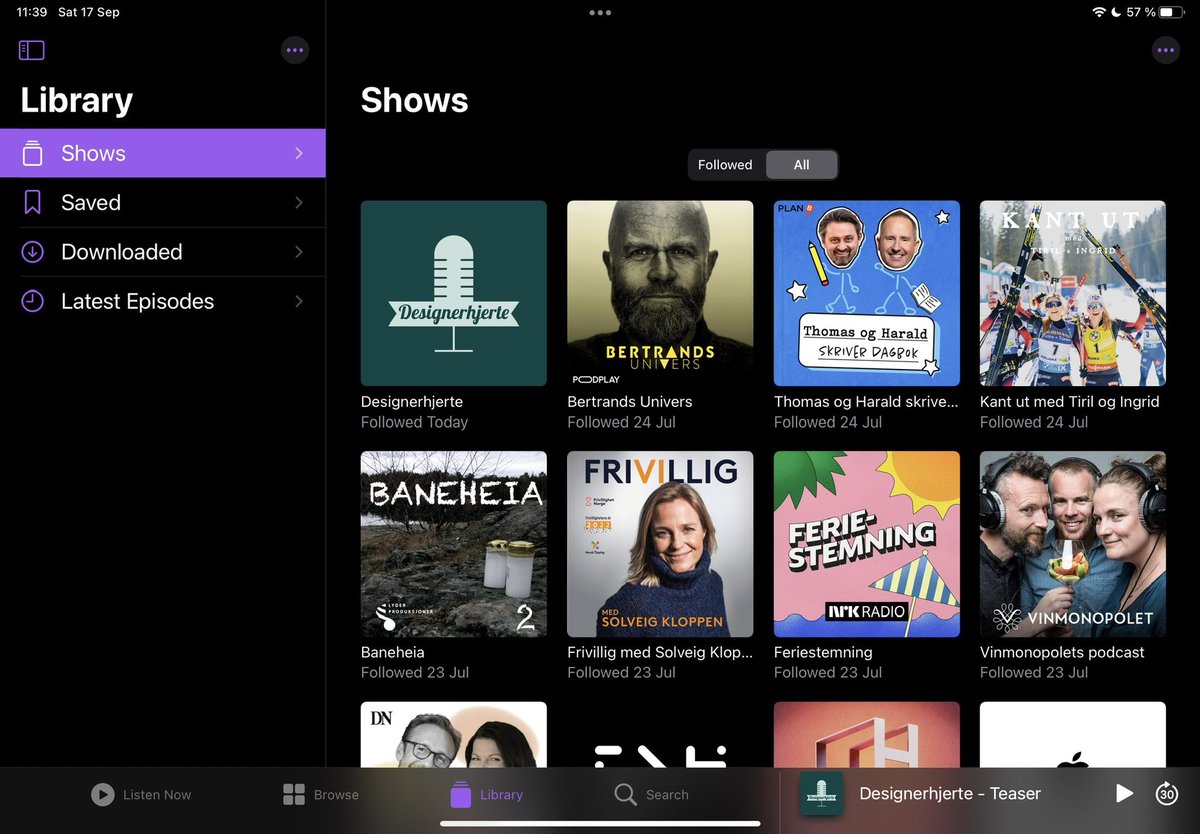Screen dimensions: 1200x834
Task: Go to the Search tab
Action: click(652, 795)
